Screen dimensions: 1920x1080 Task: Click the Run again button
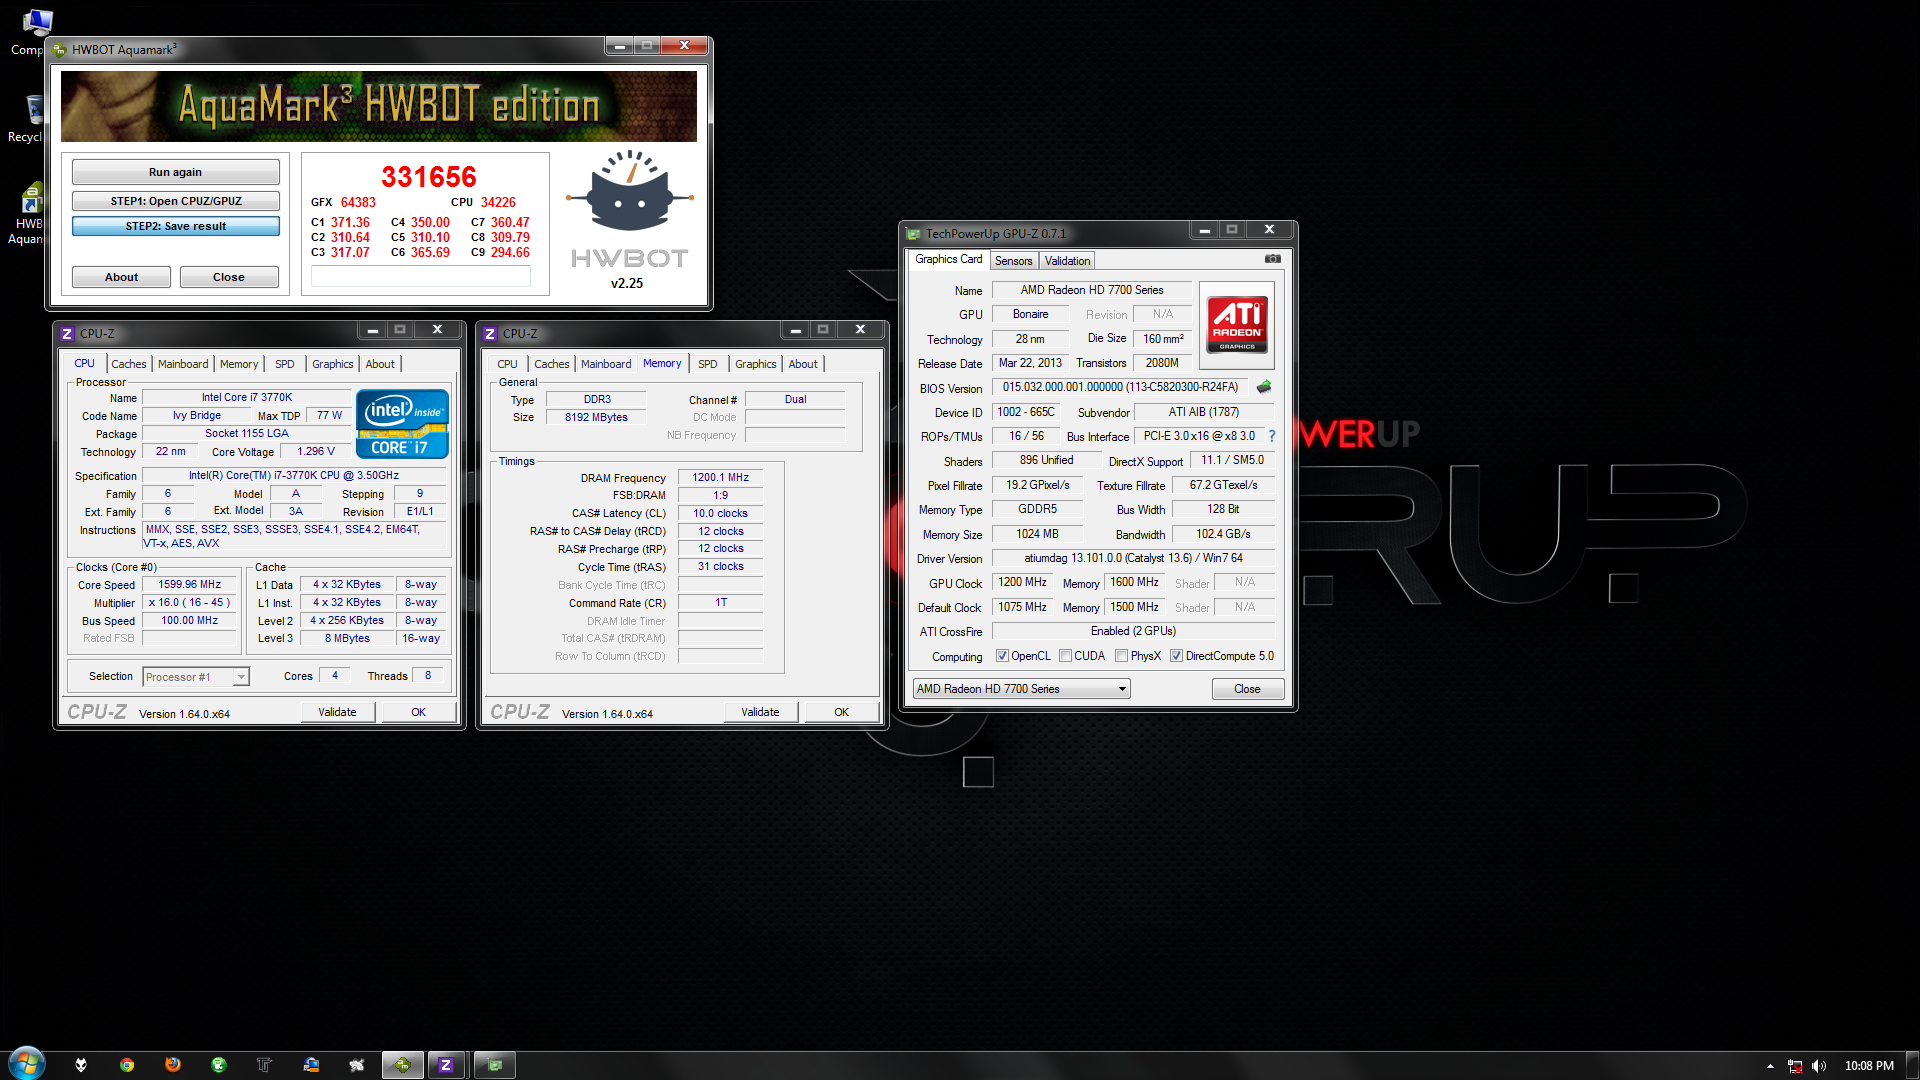[x=175, y=172]
